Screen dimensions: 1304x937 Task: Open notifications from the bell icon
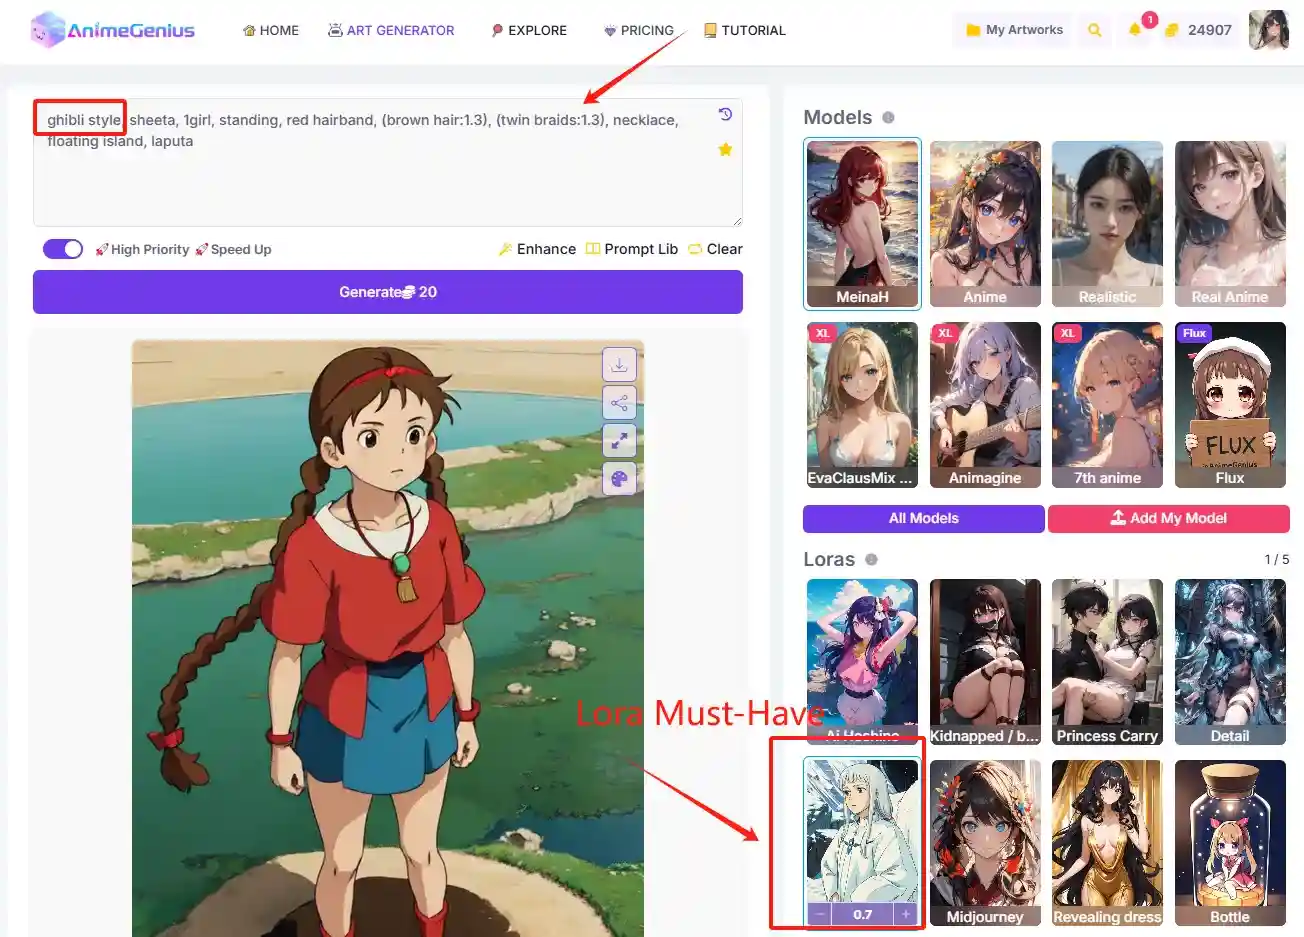[x=1135, y=30]
